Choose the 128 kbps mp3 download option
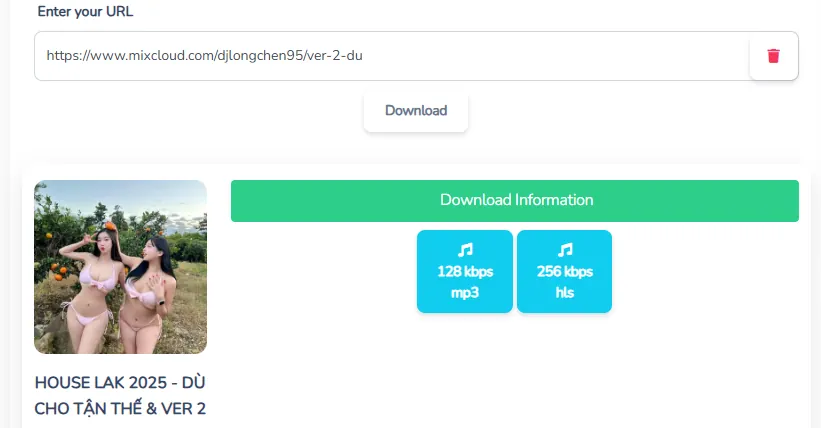Image resolution: width=821 pixels, height=428 pixels. pos(465,271)
